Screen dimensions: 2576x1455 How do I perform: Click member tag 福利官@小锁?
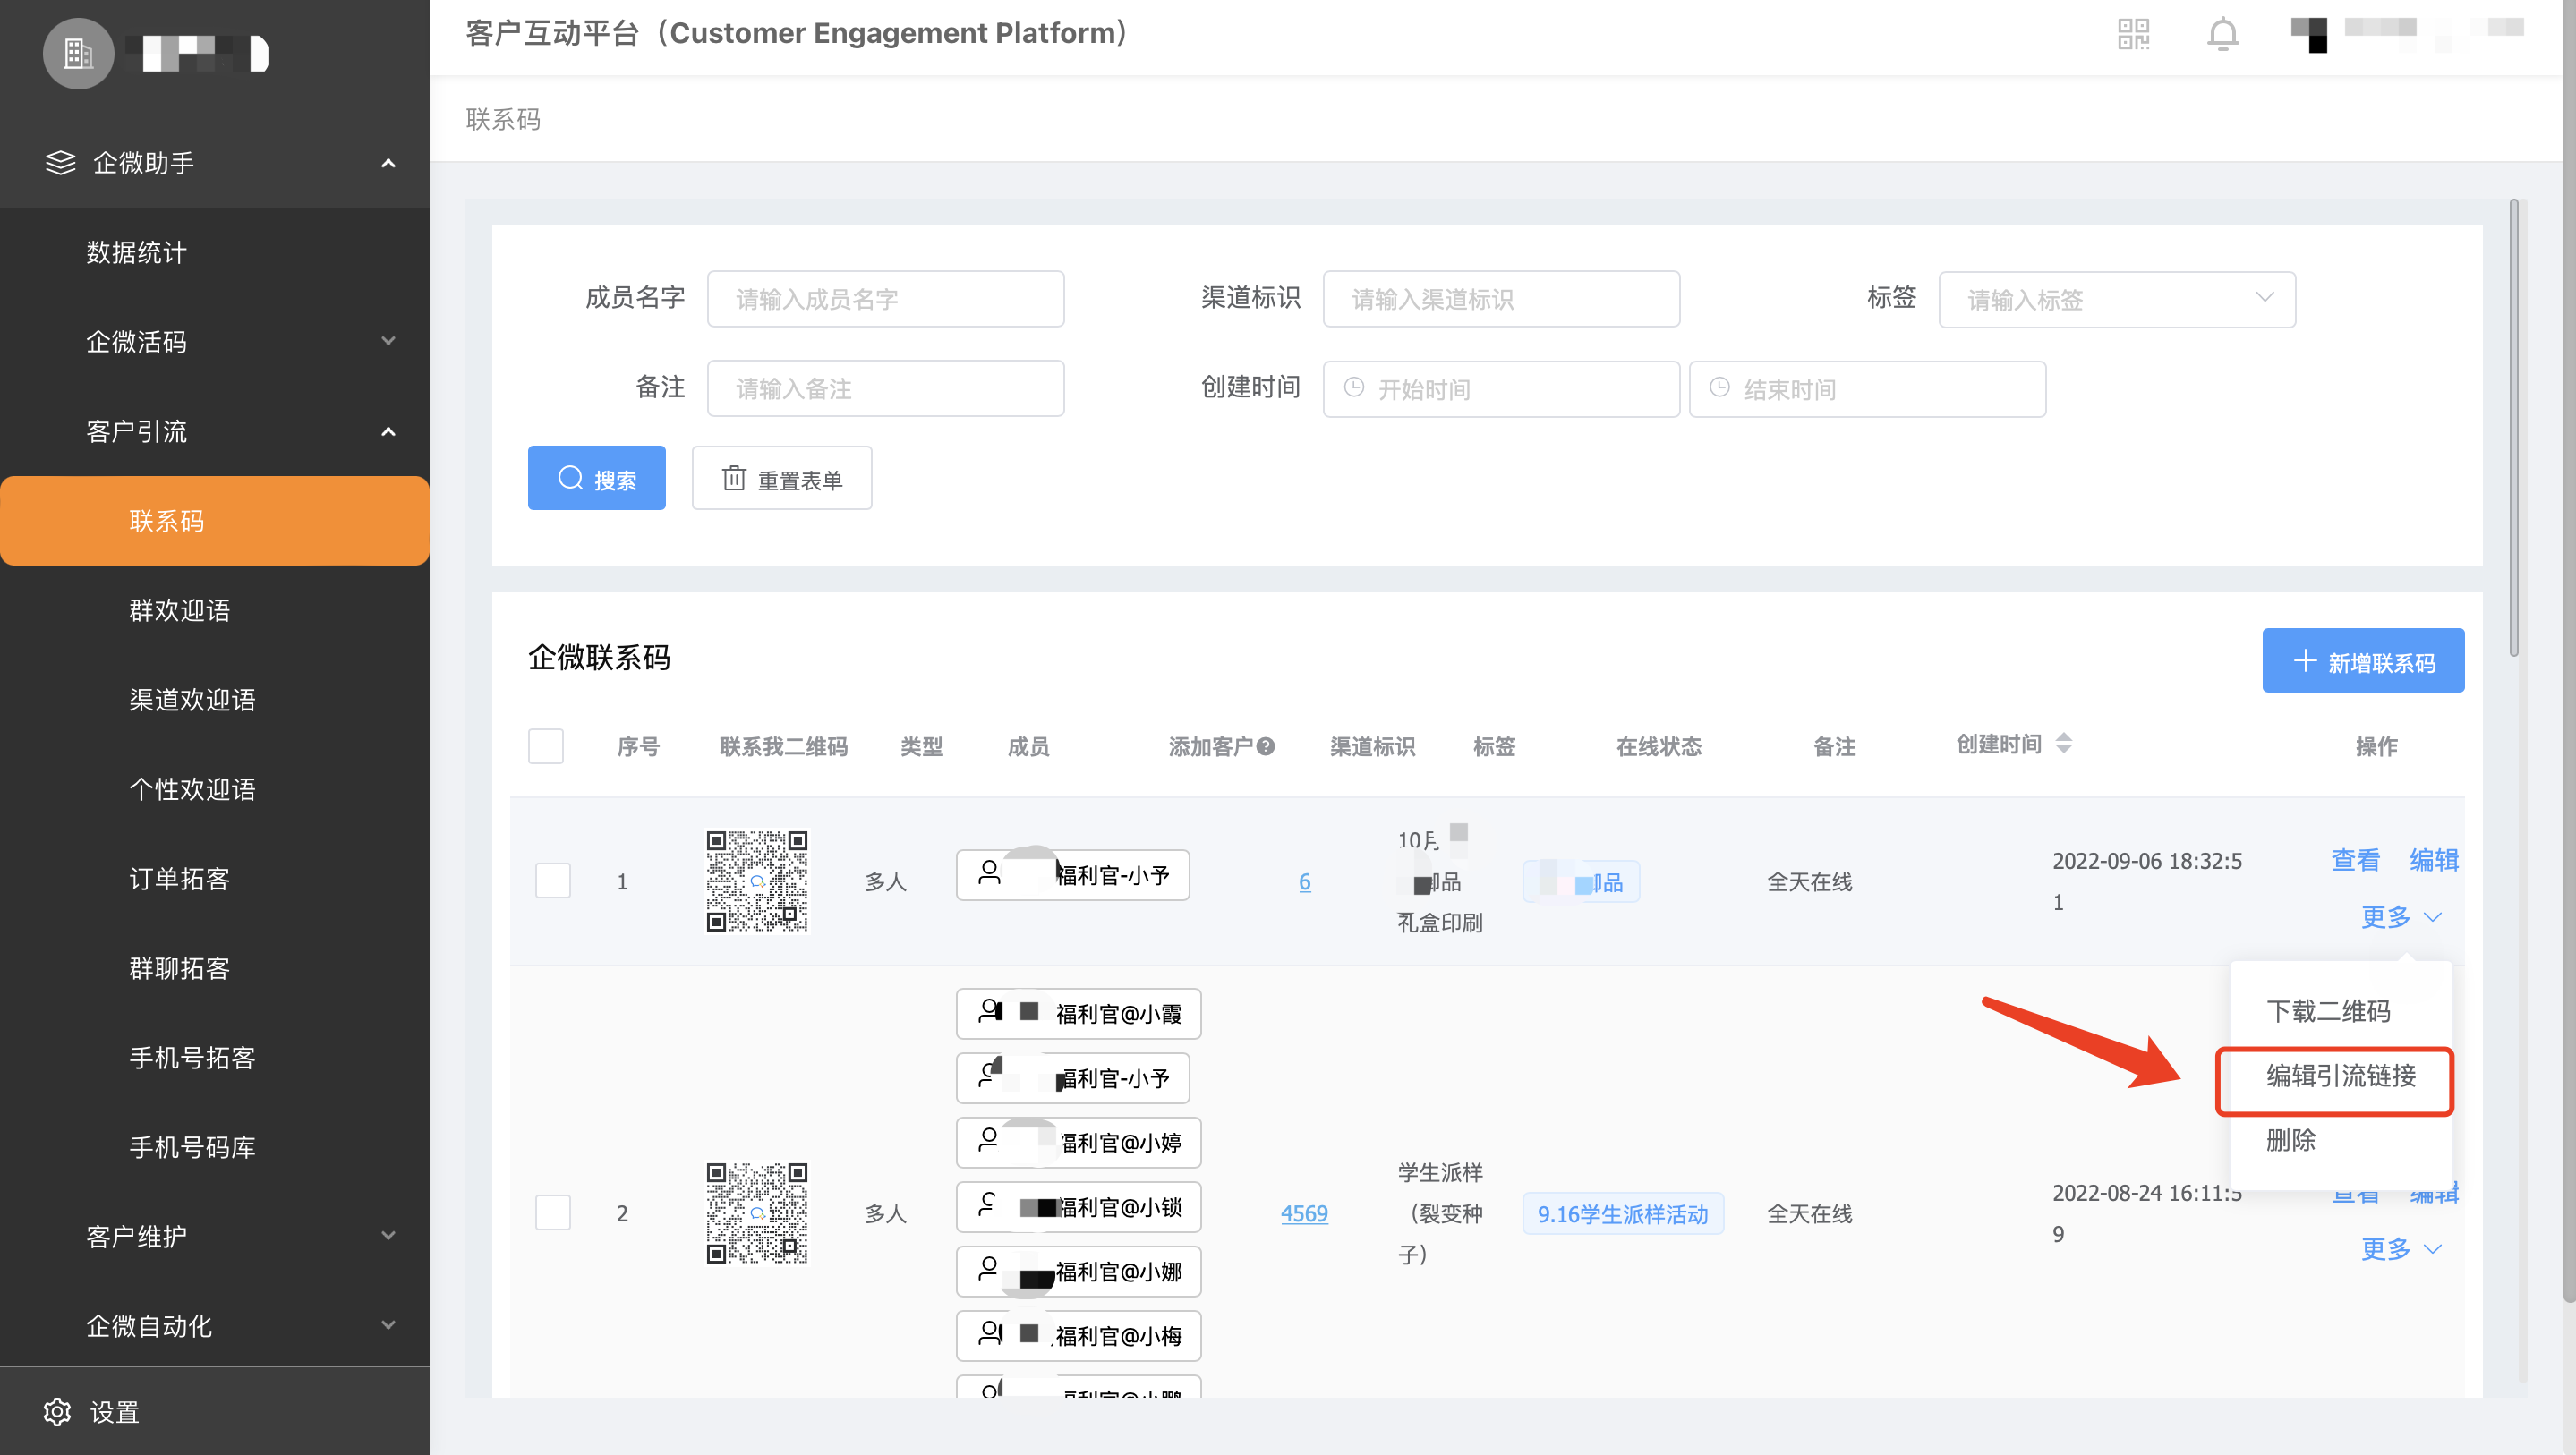coord(1078,1207)
